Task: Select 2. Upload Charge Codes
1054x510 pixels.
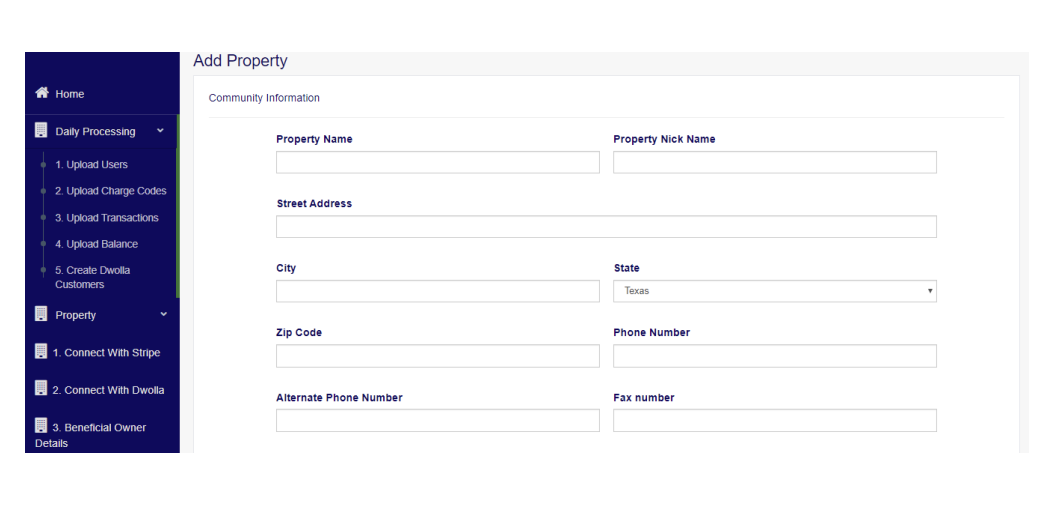Action: [111, 191]
